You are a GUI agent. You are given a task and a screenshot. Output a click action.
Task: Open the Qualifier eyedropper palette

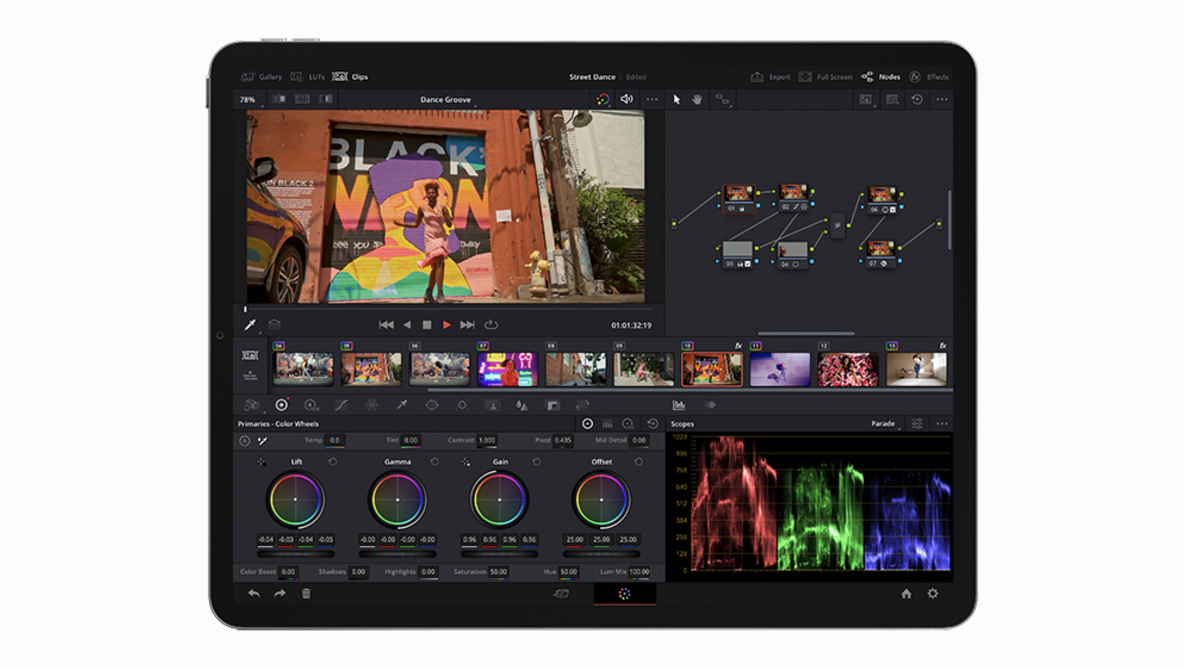pos(402,405)
